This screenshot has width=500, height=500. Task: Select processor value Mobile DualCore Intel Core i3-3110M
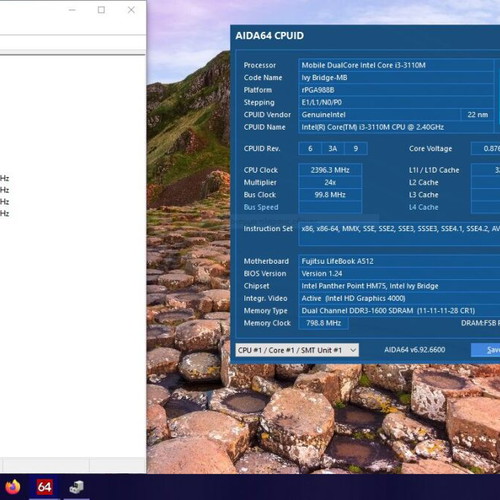(396, 65)
